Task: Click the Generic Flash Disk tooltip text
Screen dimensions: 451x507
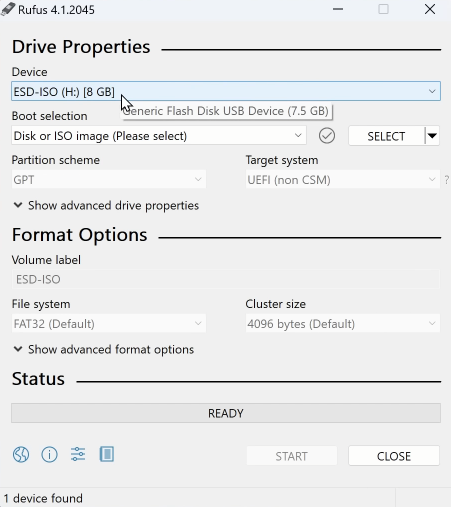Action: (x=226, y=111)
